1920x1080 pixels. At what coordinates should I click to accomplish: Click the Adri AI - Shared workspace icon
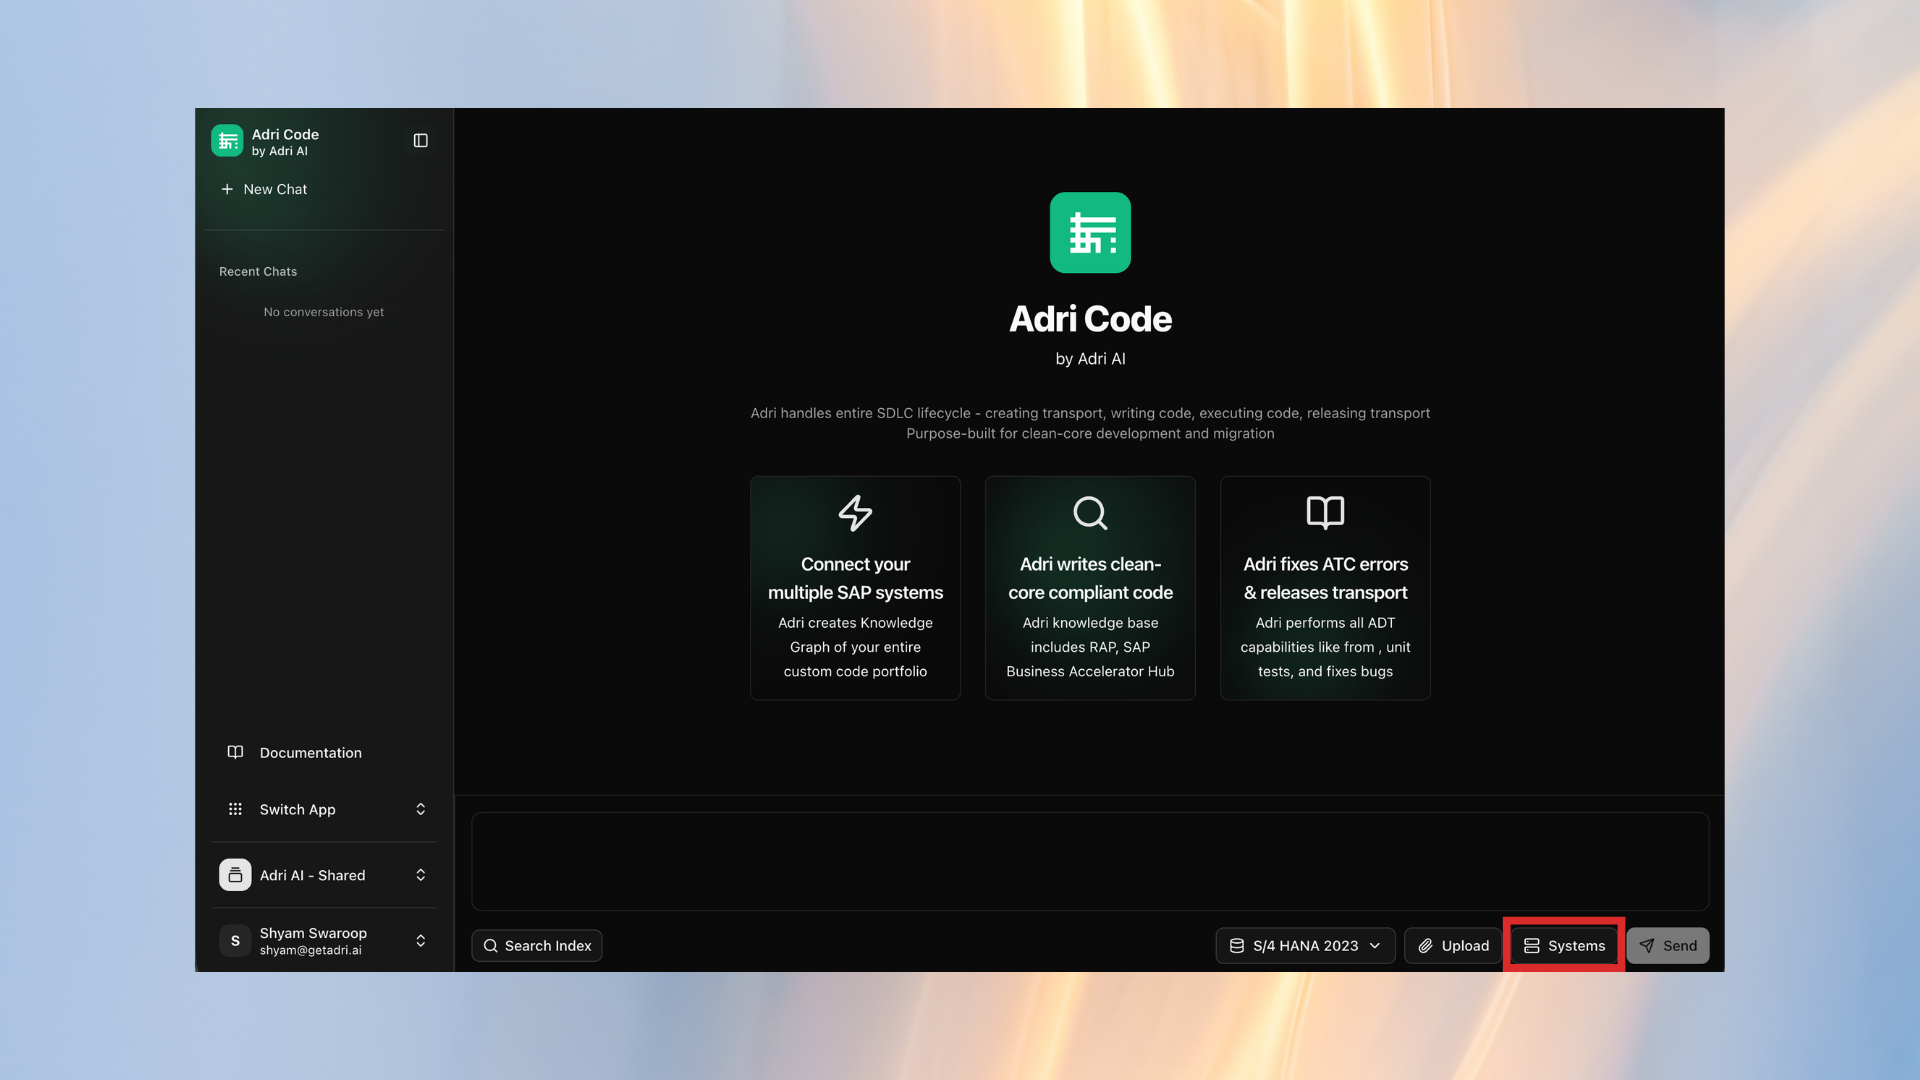click(235, 874)
